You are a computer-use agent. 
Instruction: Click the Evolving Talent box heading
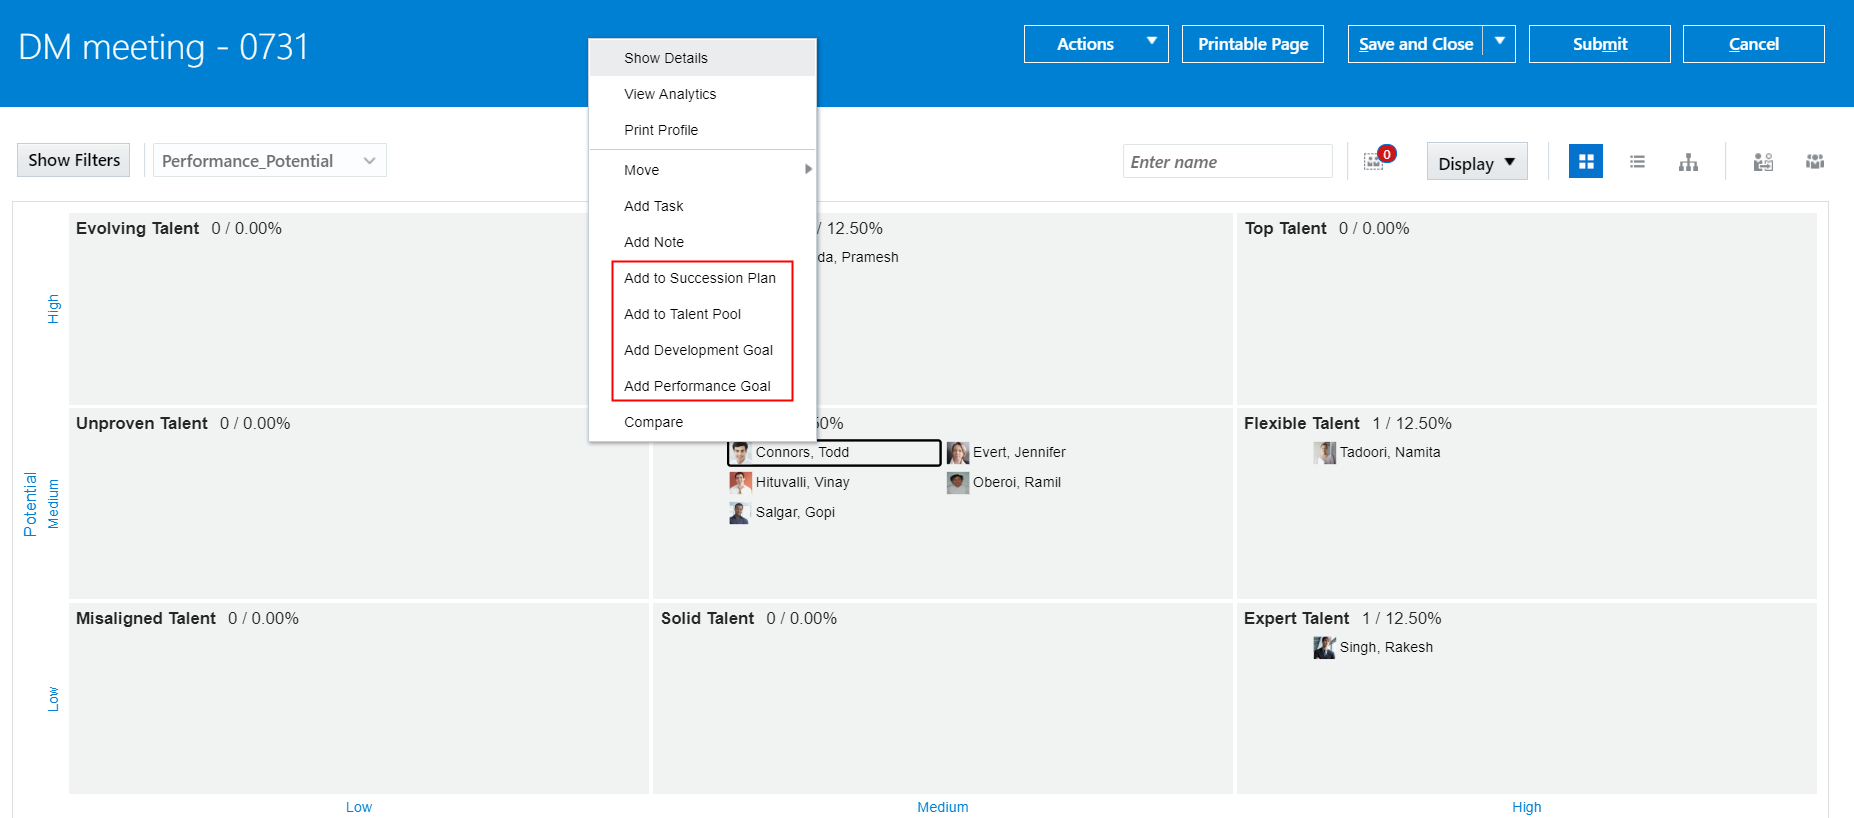[137, 228]
